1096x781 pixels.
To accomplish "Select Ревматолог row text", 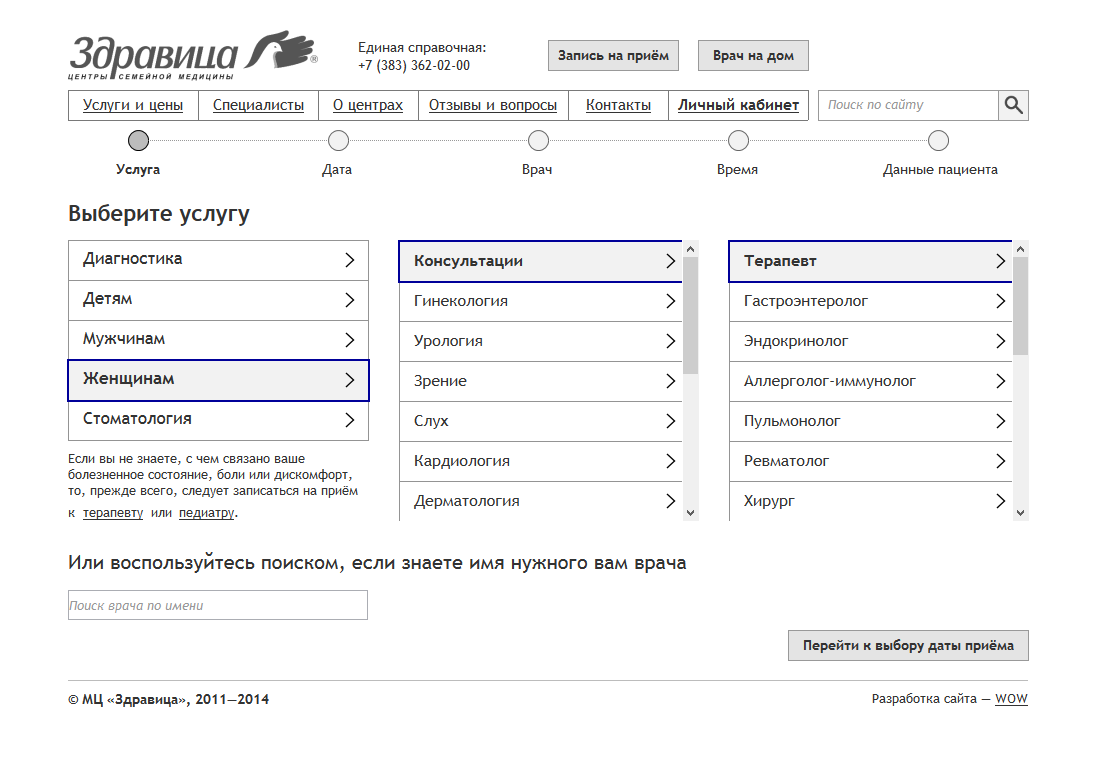I will tap(786, 461).
